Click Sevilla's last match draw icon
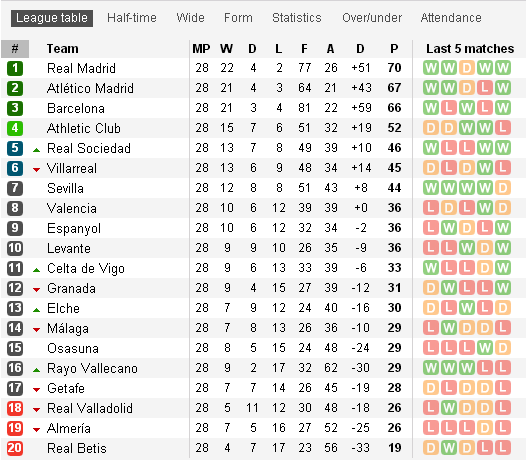528x462 pixels. (503, 188)
